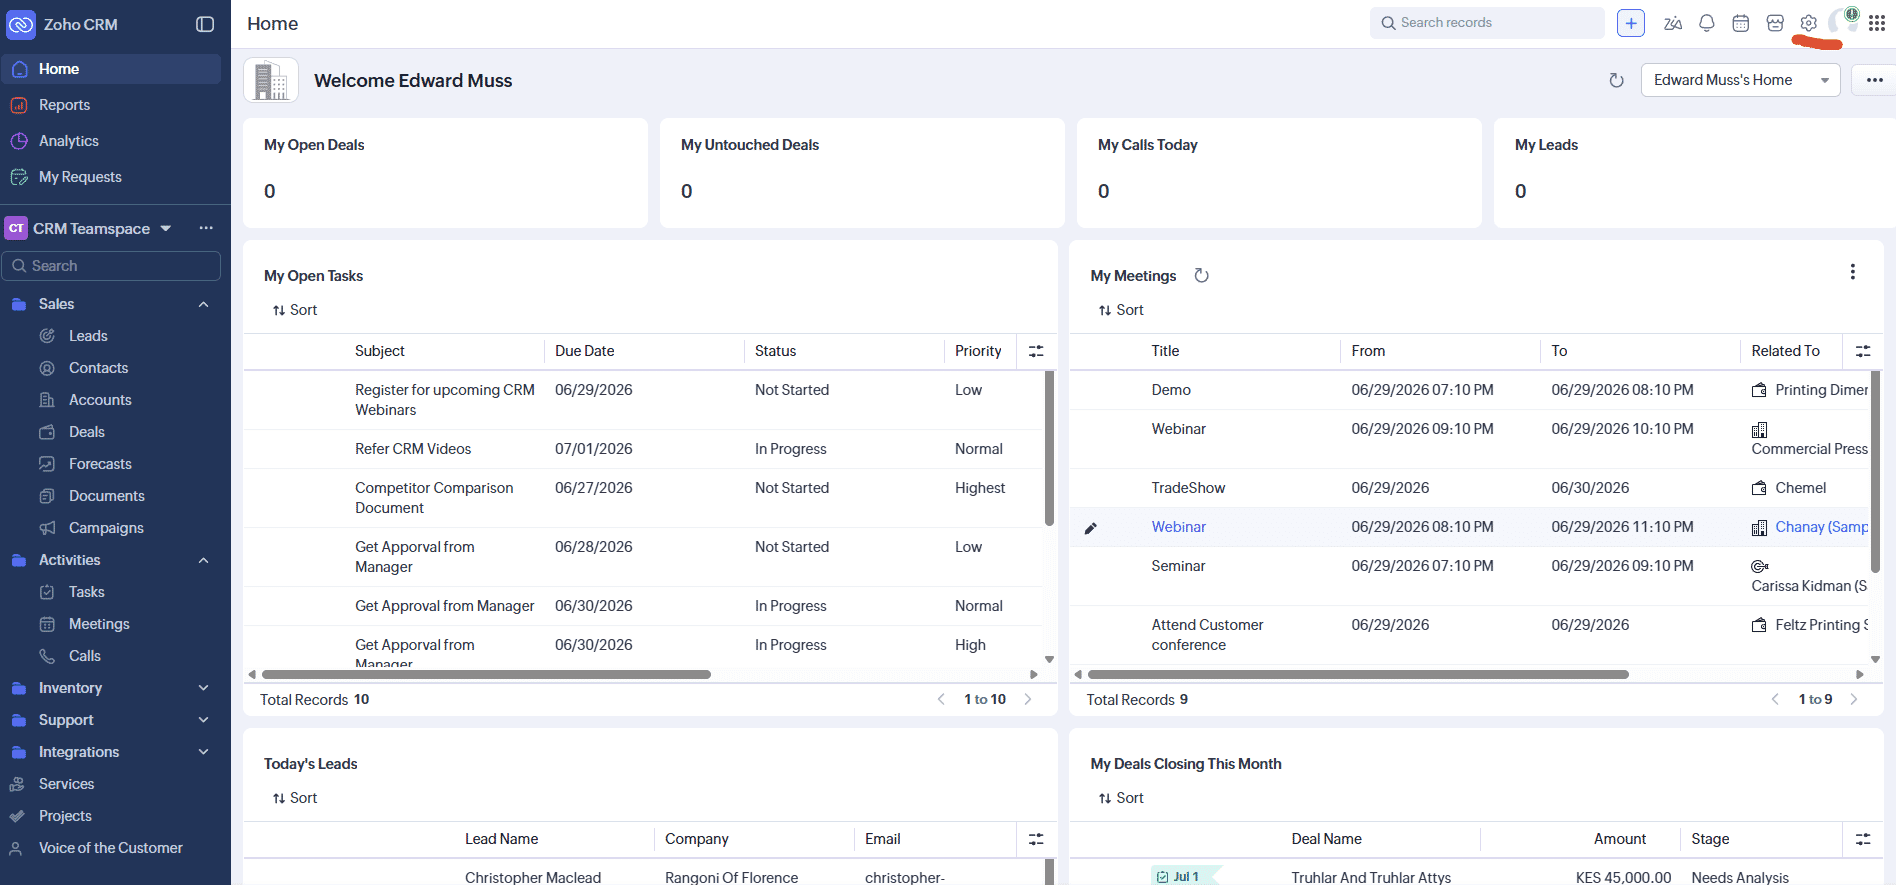
Task: Go to Home in sidebar
Action: 112,69
